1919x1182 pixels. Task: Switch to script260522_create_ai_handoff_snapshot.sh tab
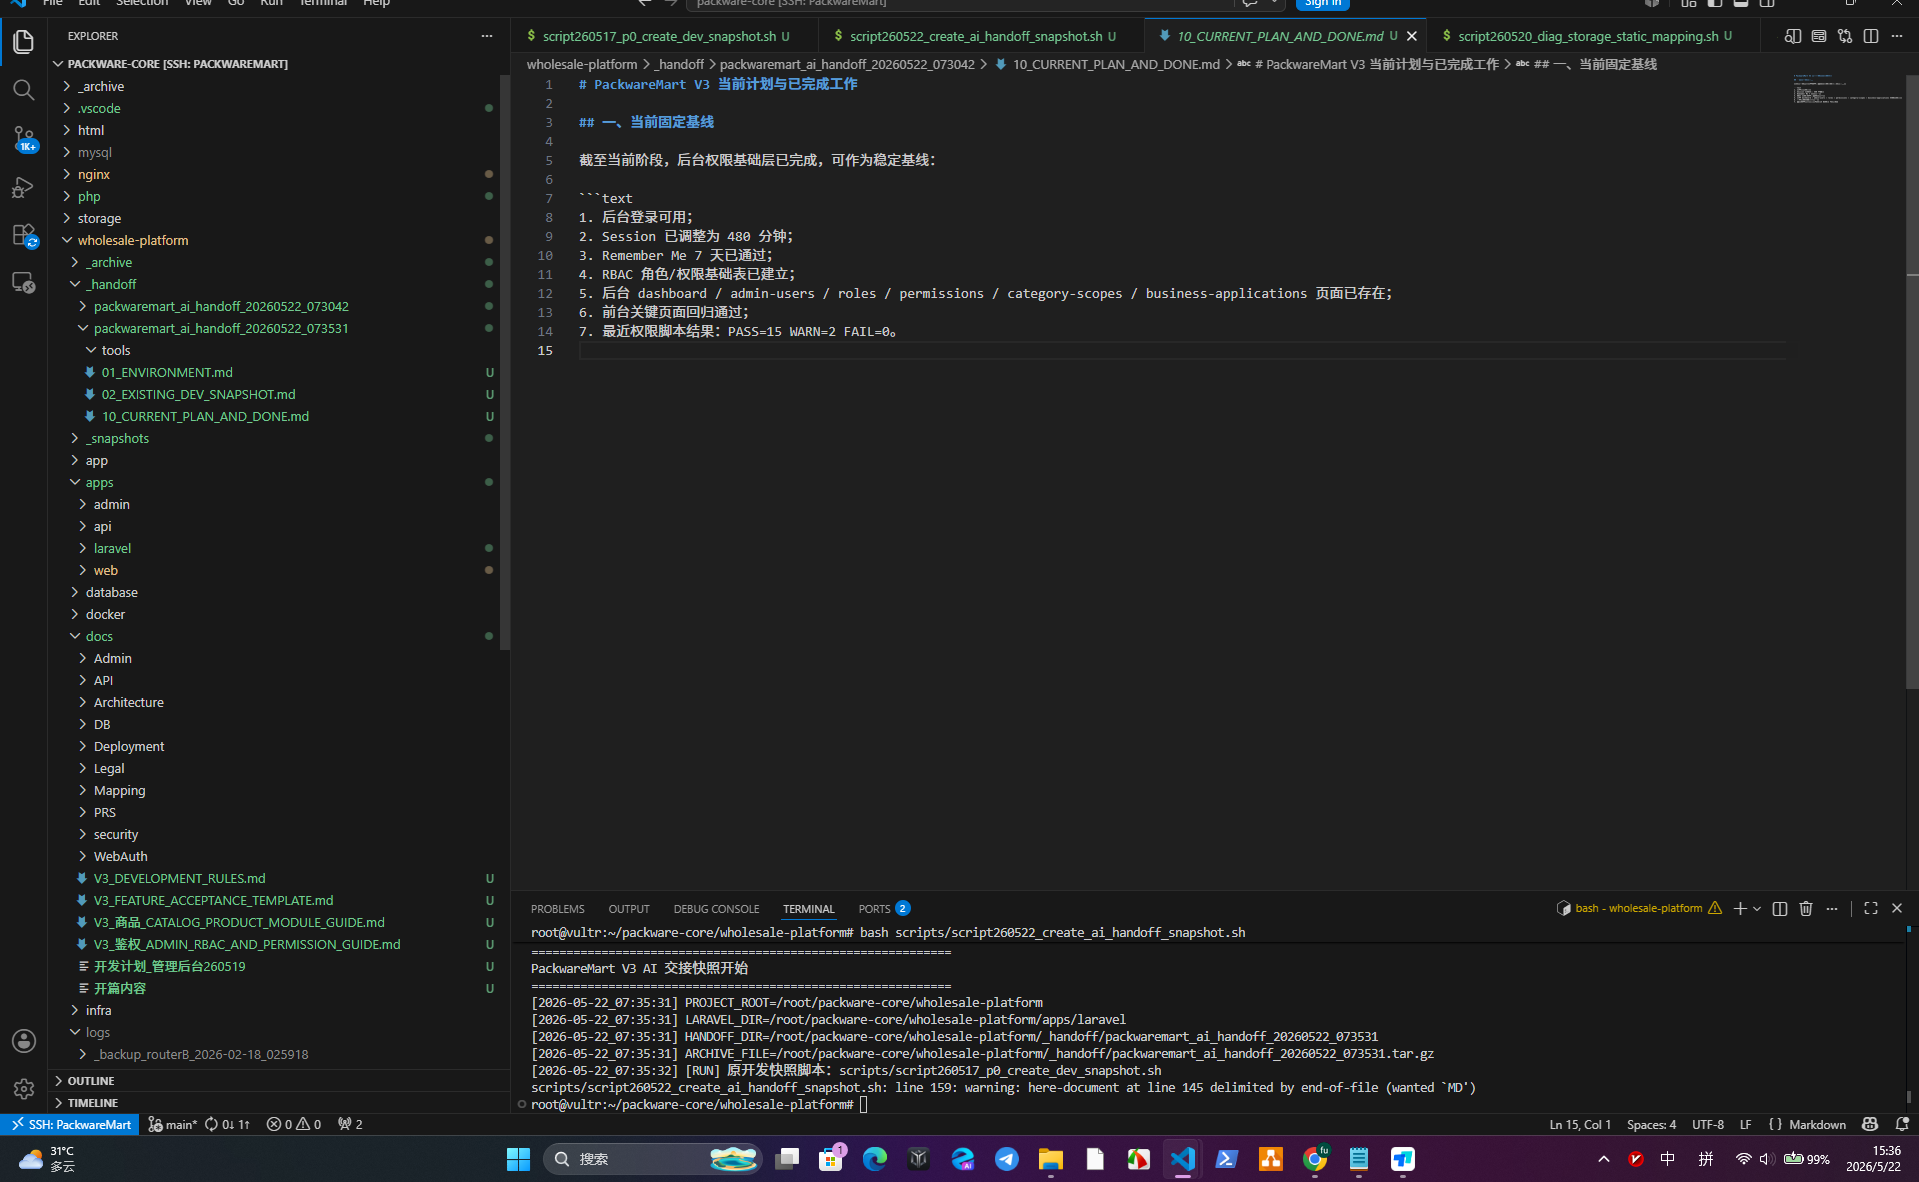[x=982, y=36]
